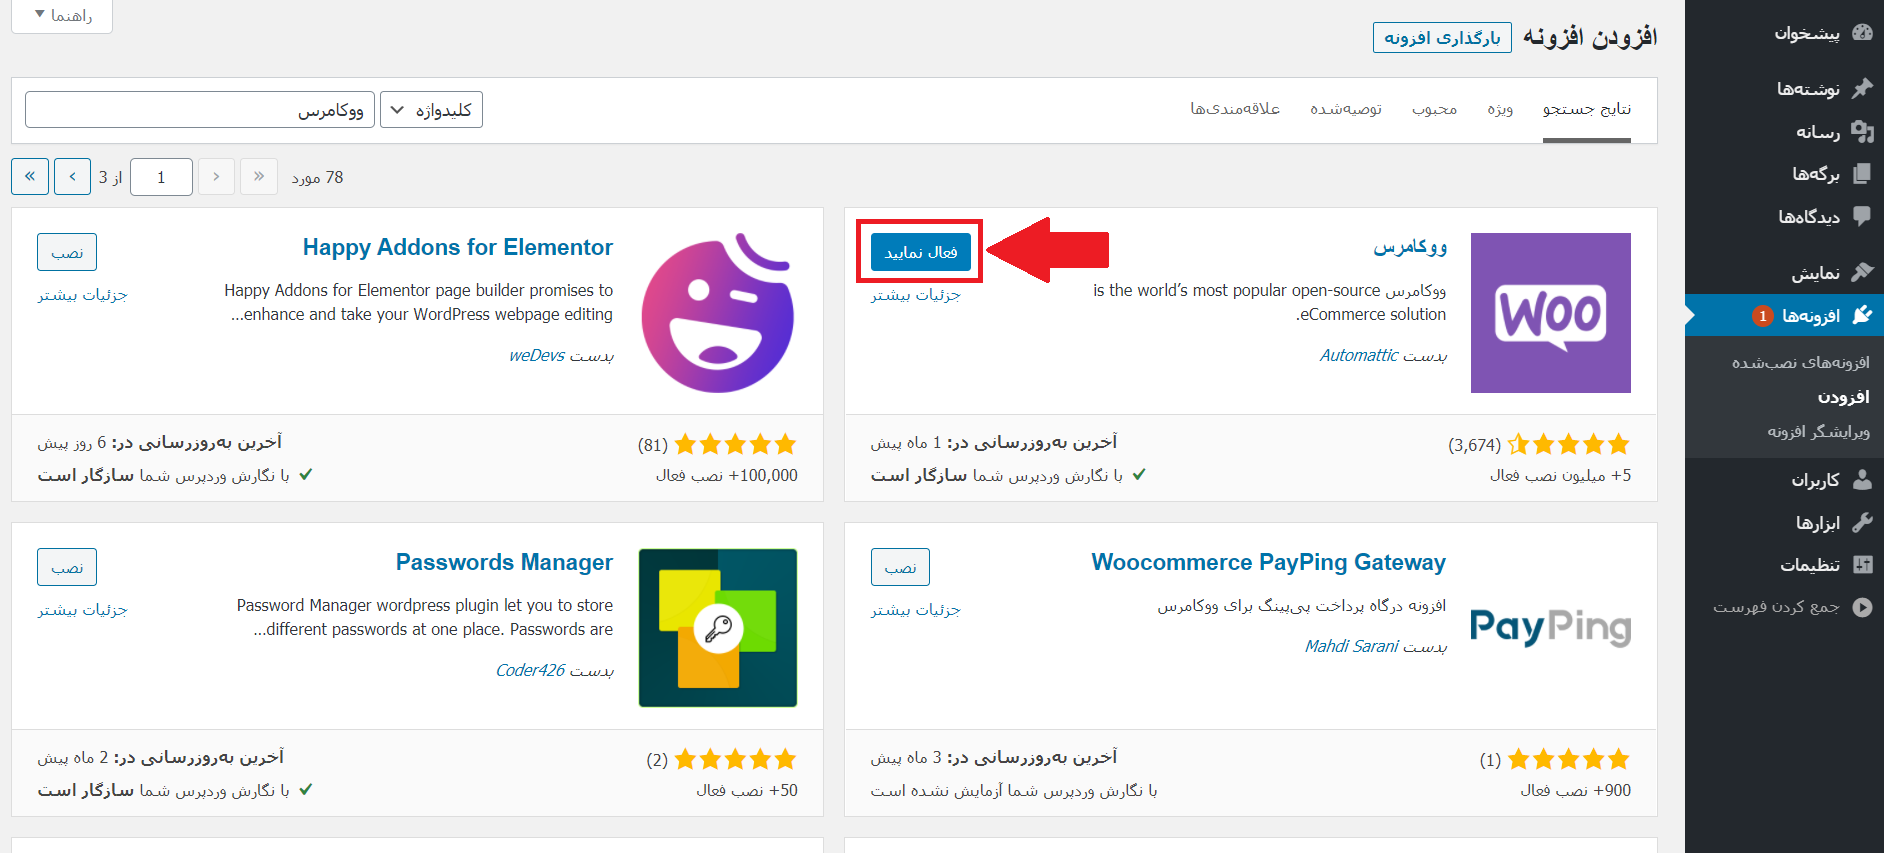The width and height of the screenshot is (1884, 853).
Task: Click the Passwords Manager logo thumbnail
Action: [x=718, y=628]
